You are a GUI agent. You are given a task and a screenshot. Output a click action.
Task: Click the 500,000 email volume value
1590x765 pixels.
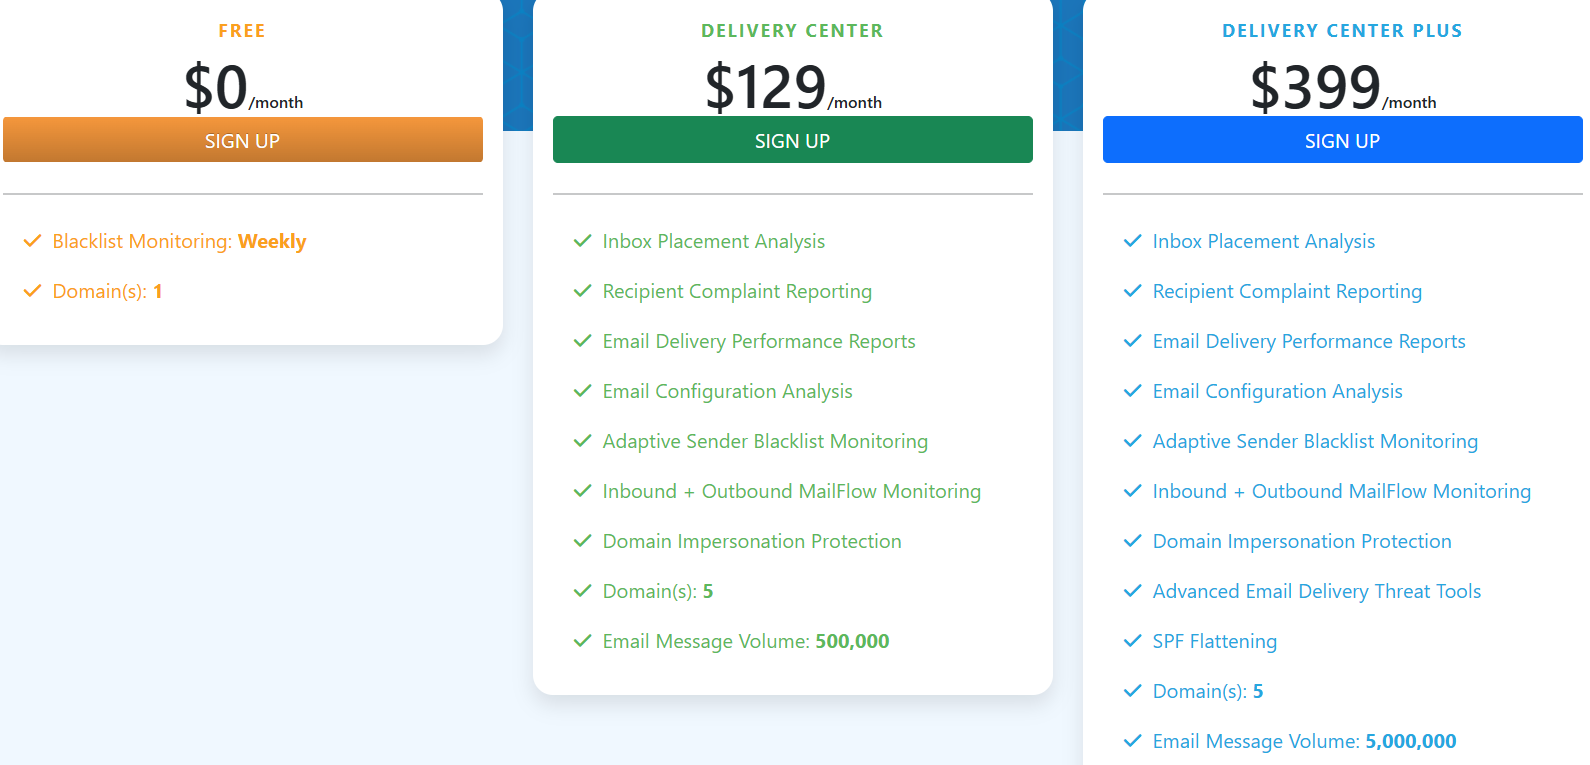click(x=851, y=640)
